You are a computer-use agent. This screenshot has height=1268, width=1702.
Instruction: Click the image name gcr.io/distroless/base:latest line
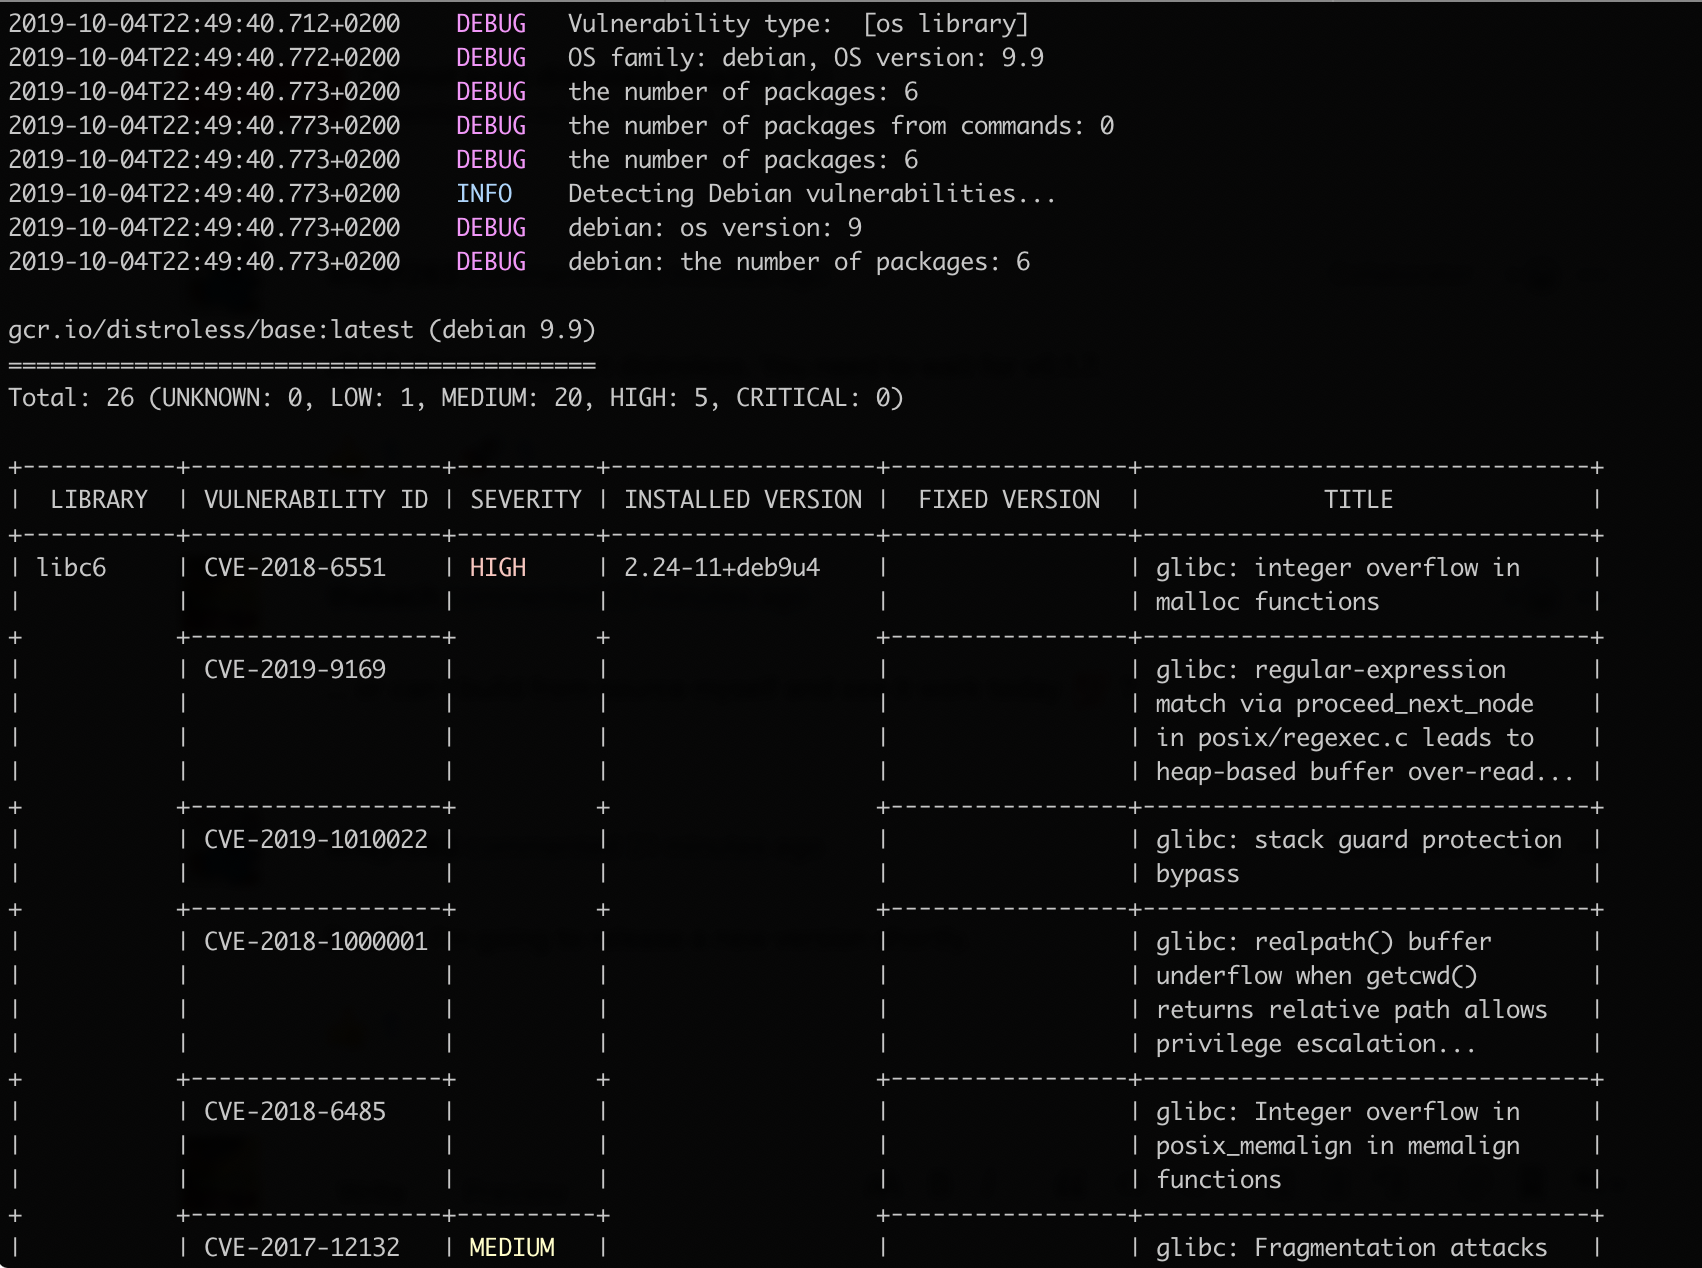(302, 330)
